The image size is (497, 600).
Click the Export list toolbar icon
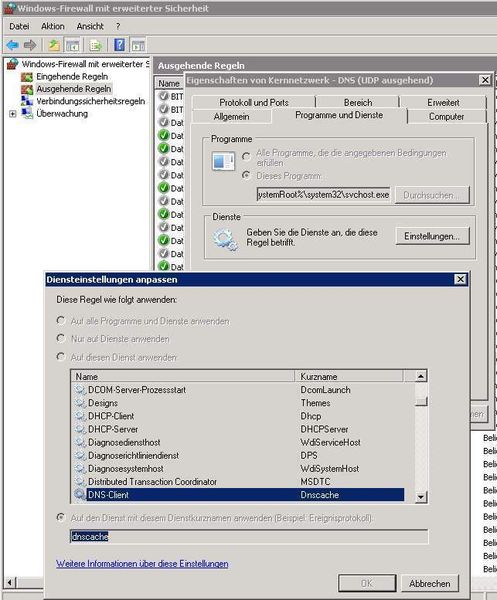coord(95,45)
